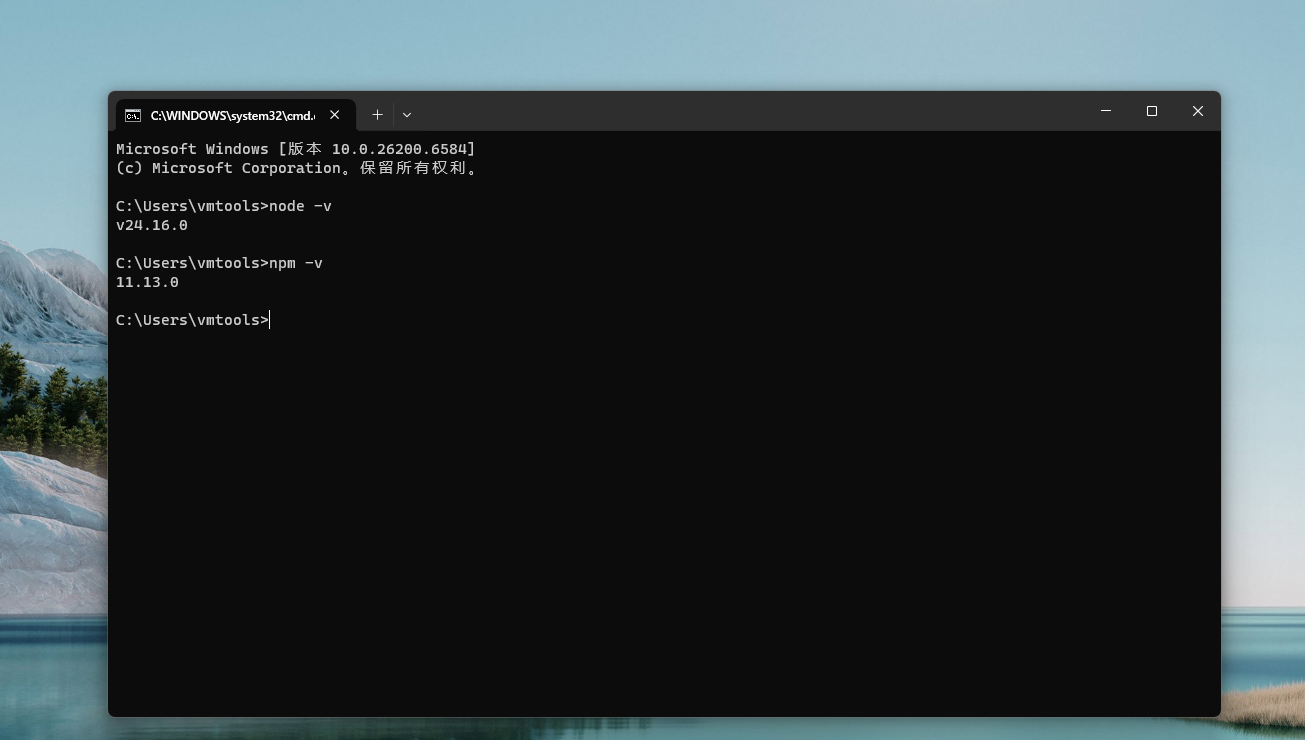Image resolution: width=1305 pixels, height=740 pixels.
Task: Click the v24.16.0 output text
Action: coord(152,225)
